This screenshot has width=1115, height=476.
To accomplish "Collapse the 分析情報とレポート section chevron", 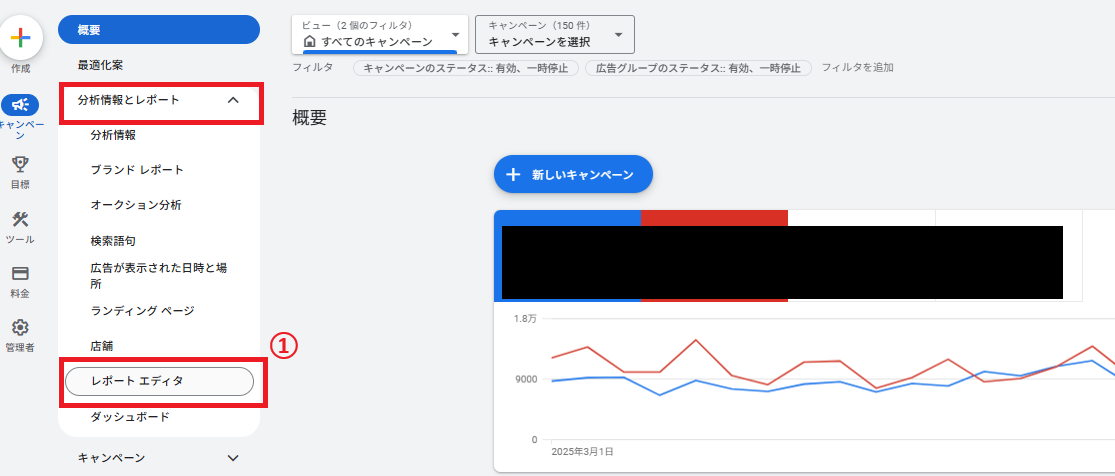I will pyautogui.click(x=233, y=101).
